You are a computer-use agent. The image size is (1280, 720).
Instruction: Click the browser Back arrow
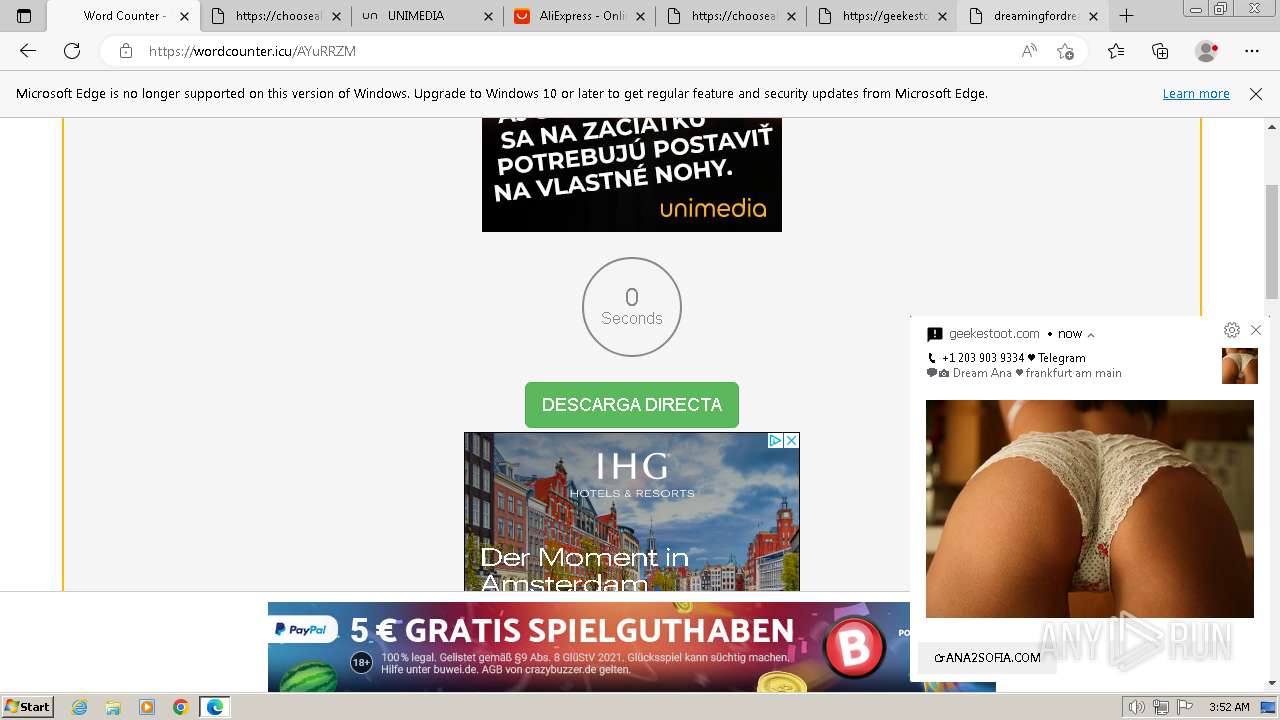coord(28,51)
